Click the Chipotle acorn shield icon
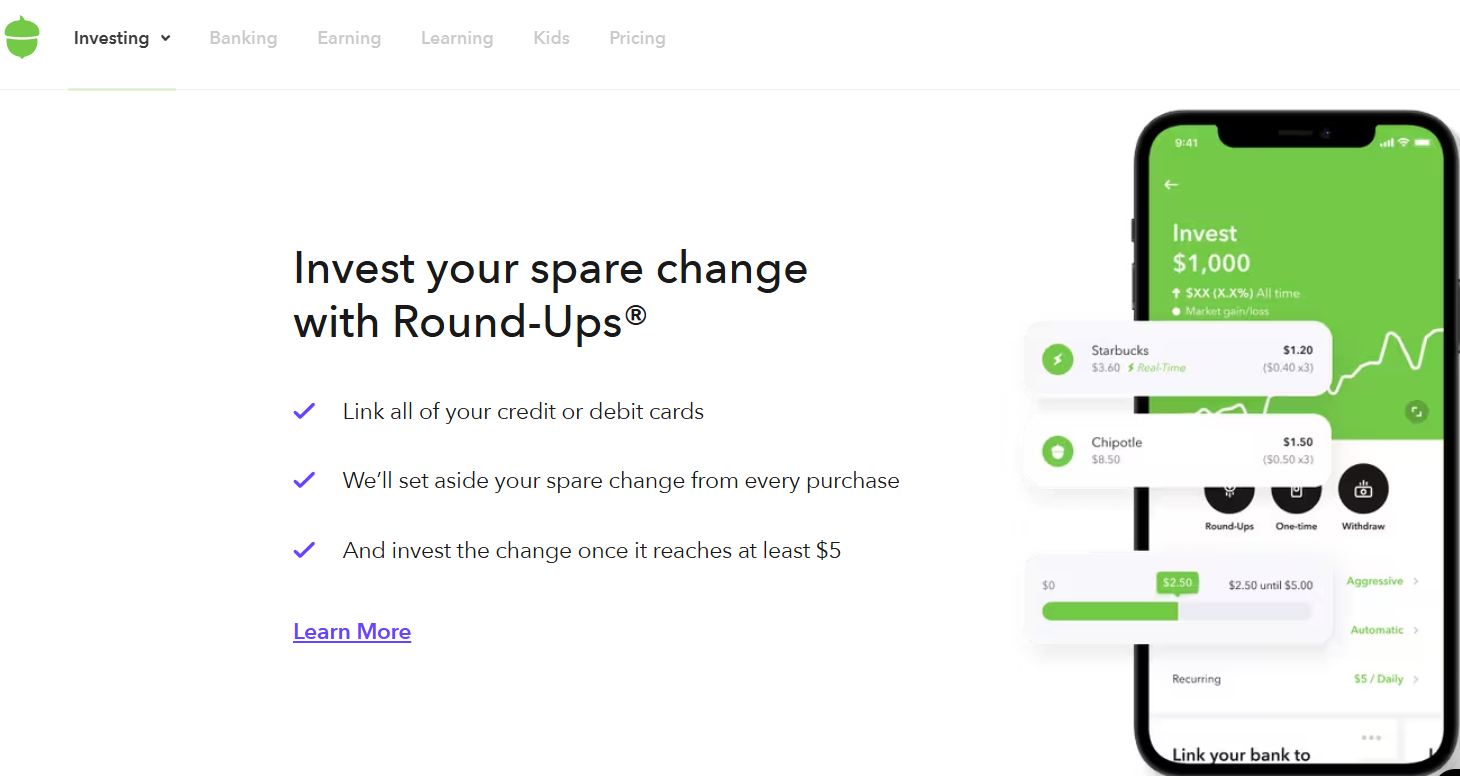Screen dimensions: 1460x776 pyautogui.click(x=1058, y=451)
